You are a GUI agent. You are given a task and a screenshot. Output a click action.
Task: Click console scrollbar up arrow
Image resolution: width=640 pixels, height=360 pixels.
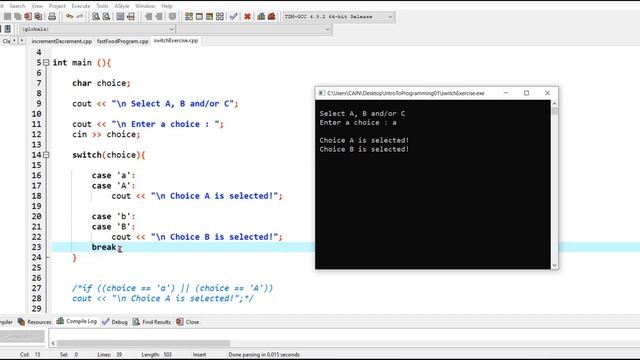pos(554,104)
